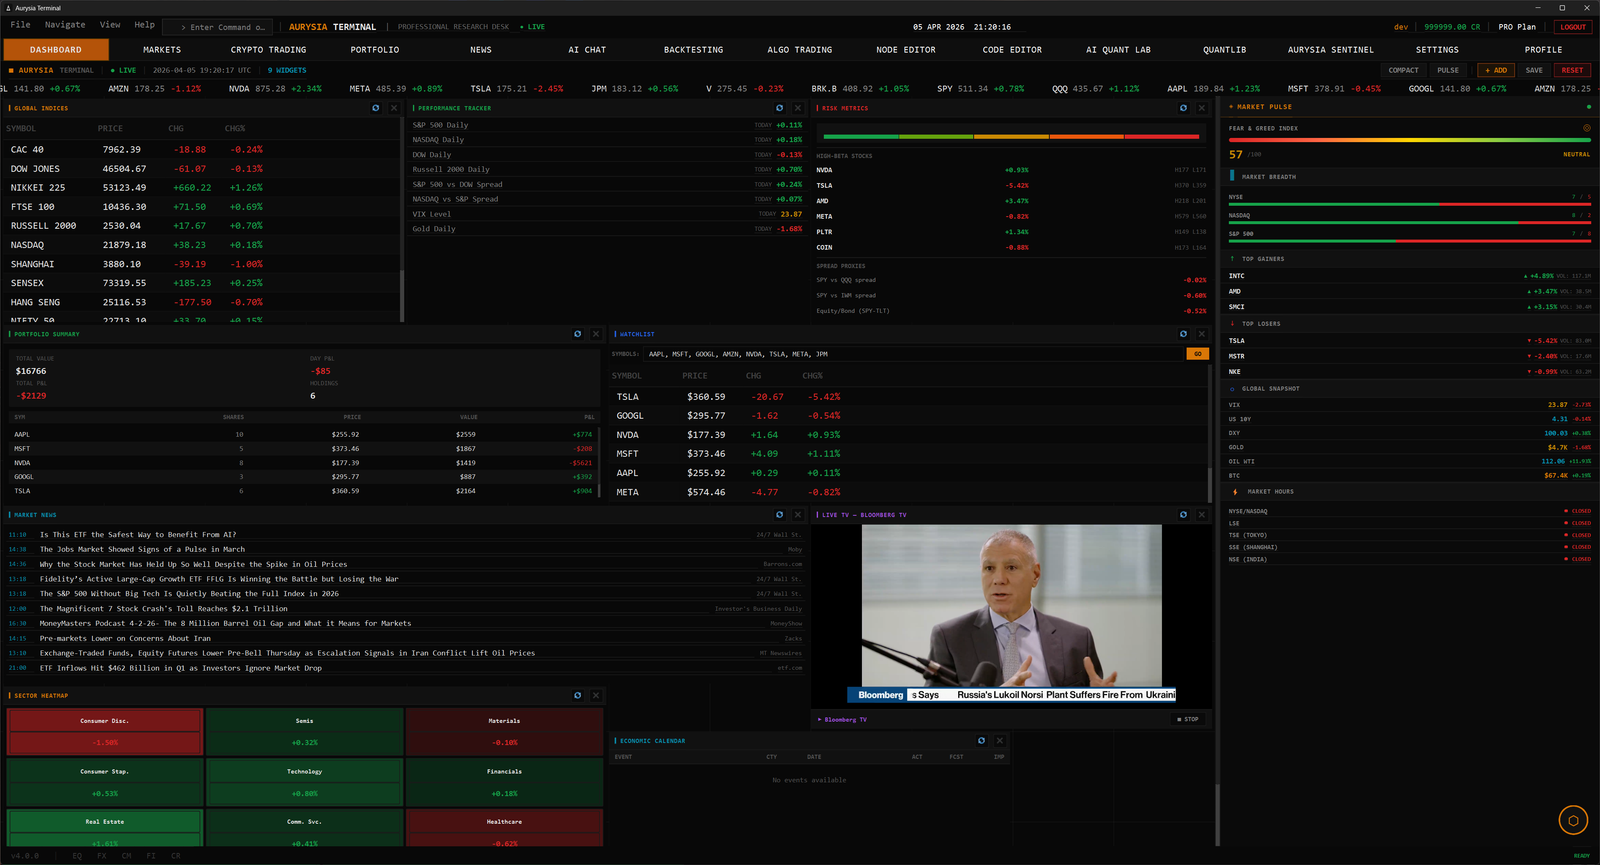Open the Algo Trading tab
Image resolution: width=1600 pixels, height=865 pixels.
[800, 50]
